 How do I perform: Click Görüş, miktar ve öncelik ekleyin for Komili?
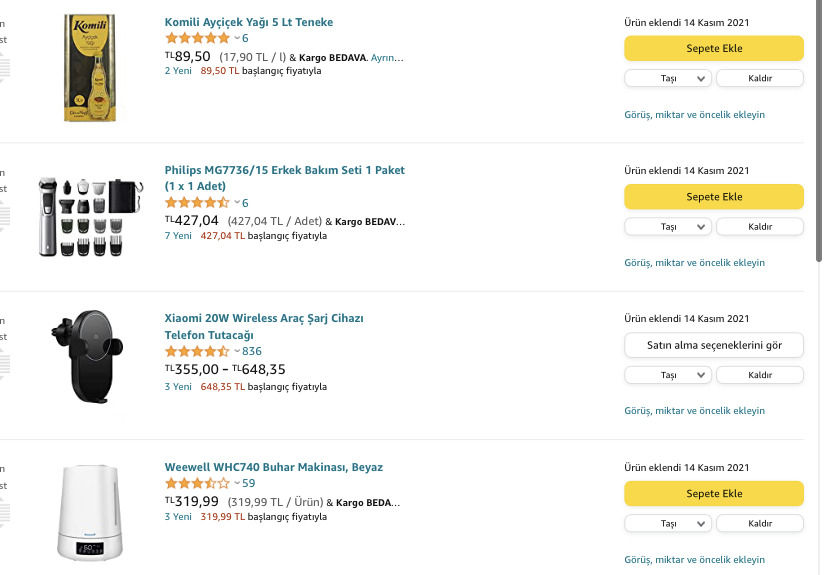[694, 115]
